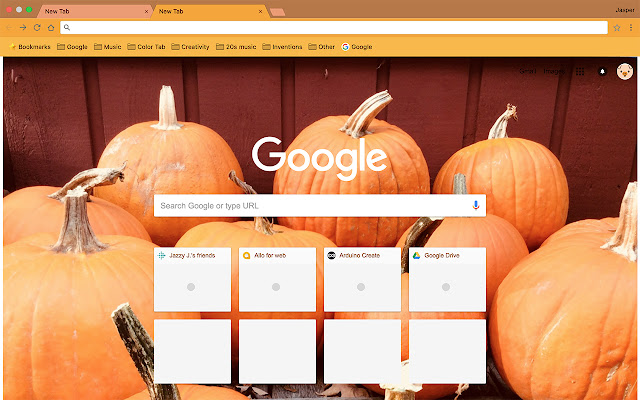Viewport: 640px width, 400px height.
Task: Open the Color Tab bookmarks folder
Action: (147, 47)
